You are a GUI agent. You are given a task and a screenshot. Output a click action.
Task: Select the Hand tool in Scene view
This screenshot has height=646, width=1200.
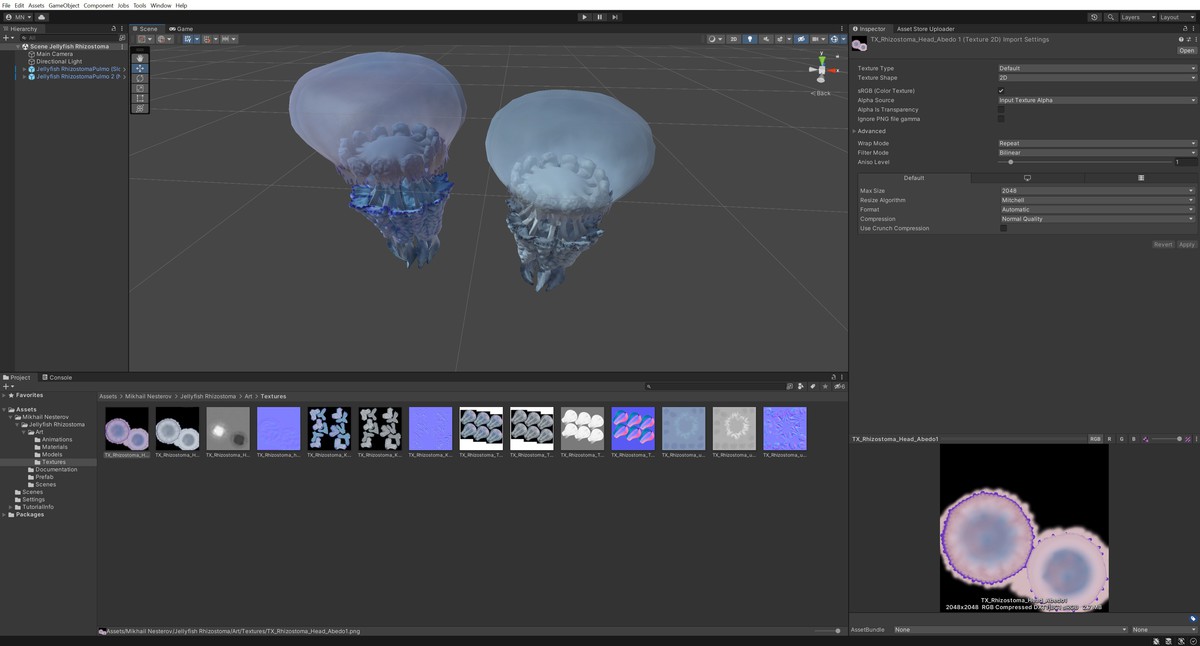[140, 59]
